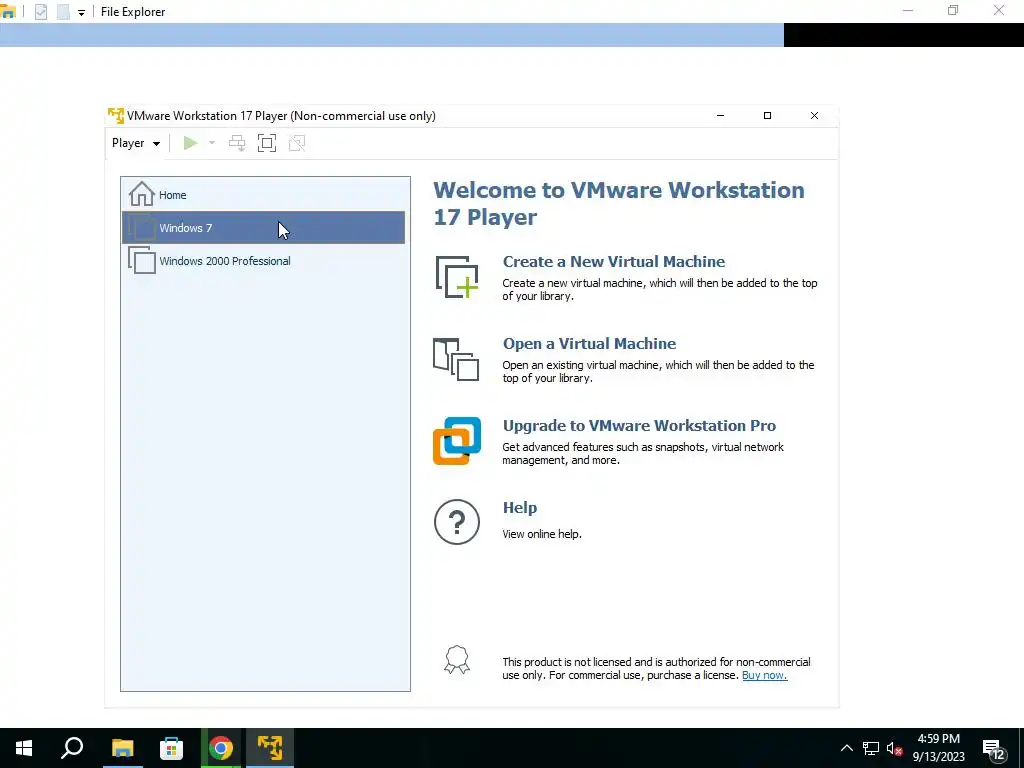Click the taskbar Search magnifier icon
Viewport: 1024px width, 768px height.
pos(72,748)
